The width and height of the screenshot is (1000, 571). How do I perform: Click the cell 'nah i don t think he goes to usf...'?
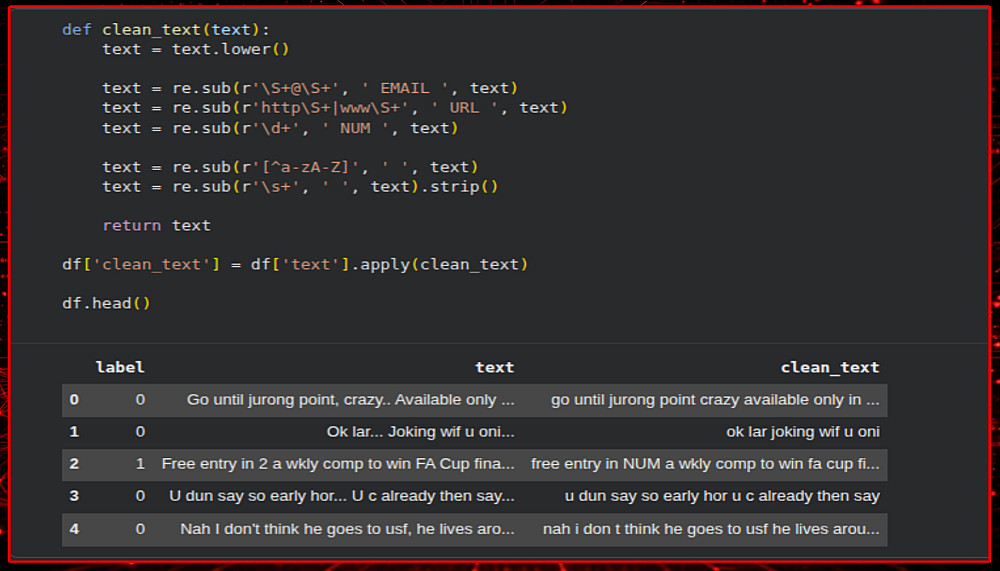point(711,529)
